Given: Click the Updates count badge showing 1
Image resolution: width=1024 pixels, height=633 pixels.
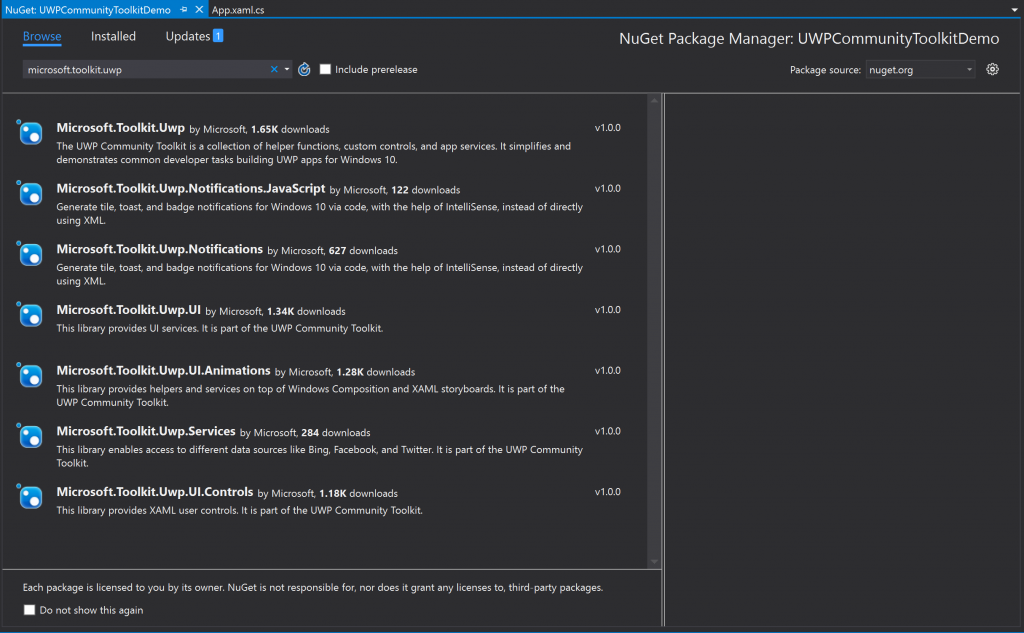Looking at the screenshot, I should tap(218, 36).
